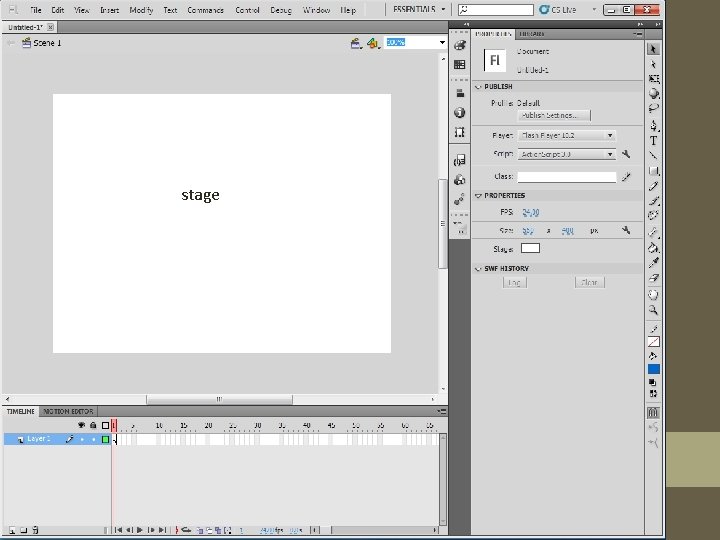The width and height of the screenshot is (720, 540).
Task: Open the Motion Presets panel icon
Action: [x=460, y=199]
